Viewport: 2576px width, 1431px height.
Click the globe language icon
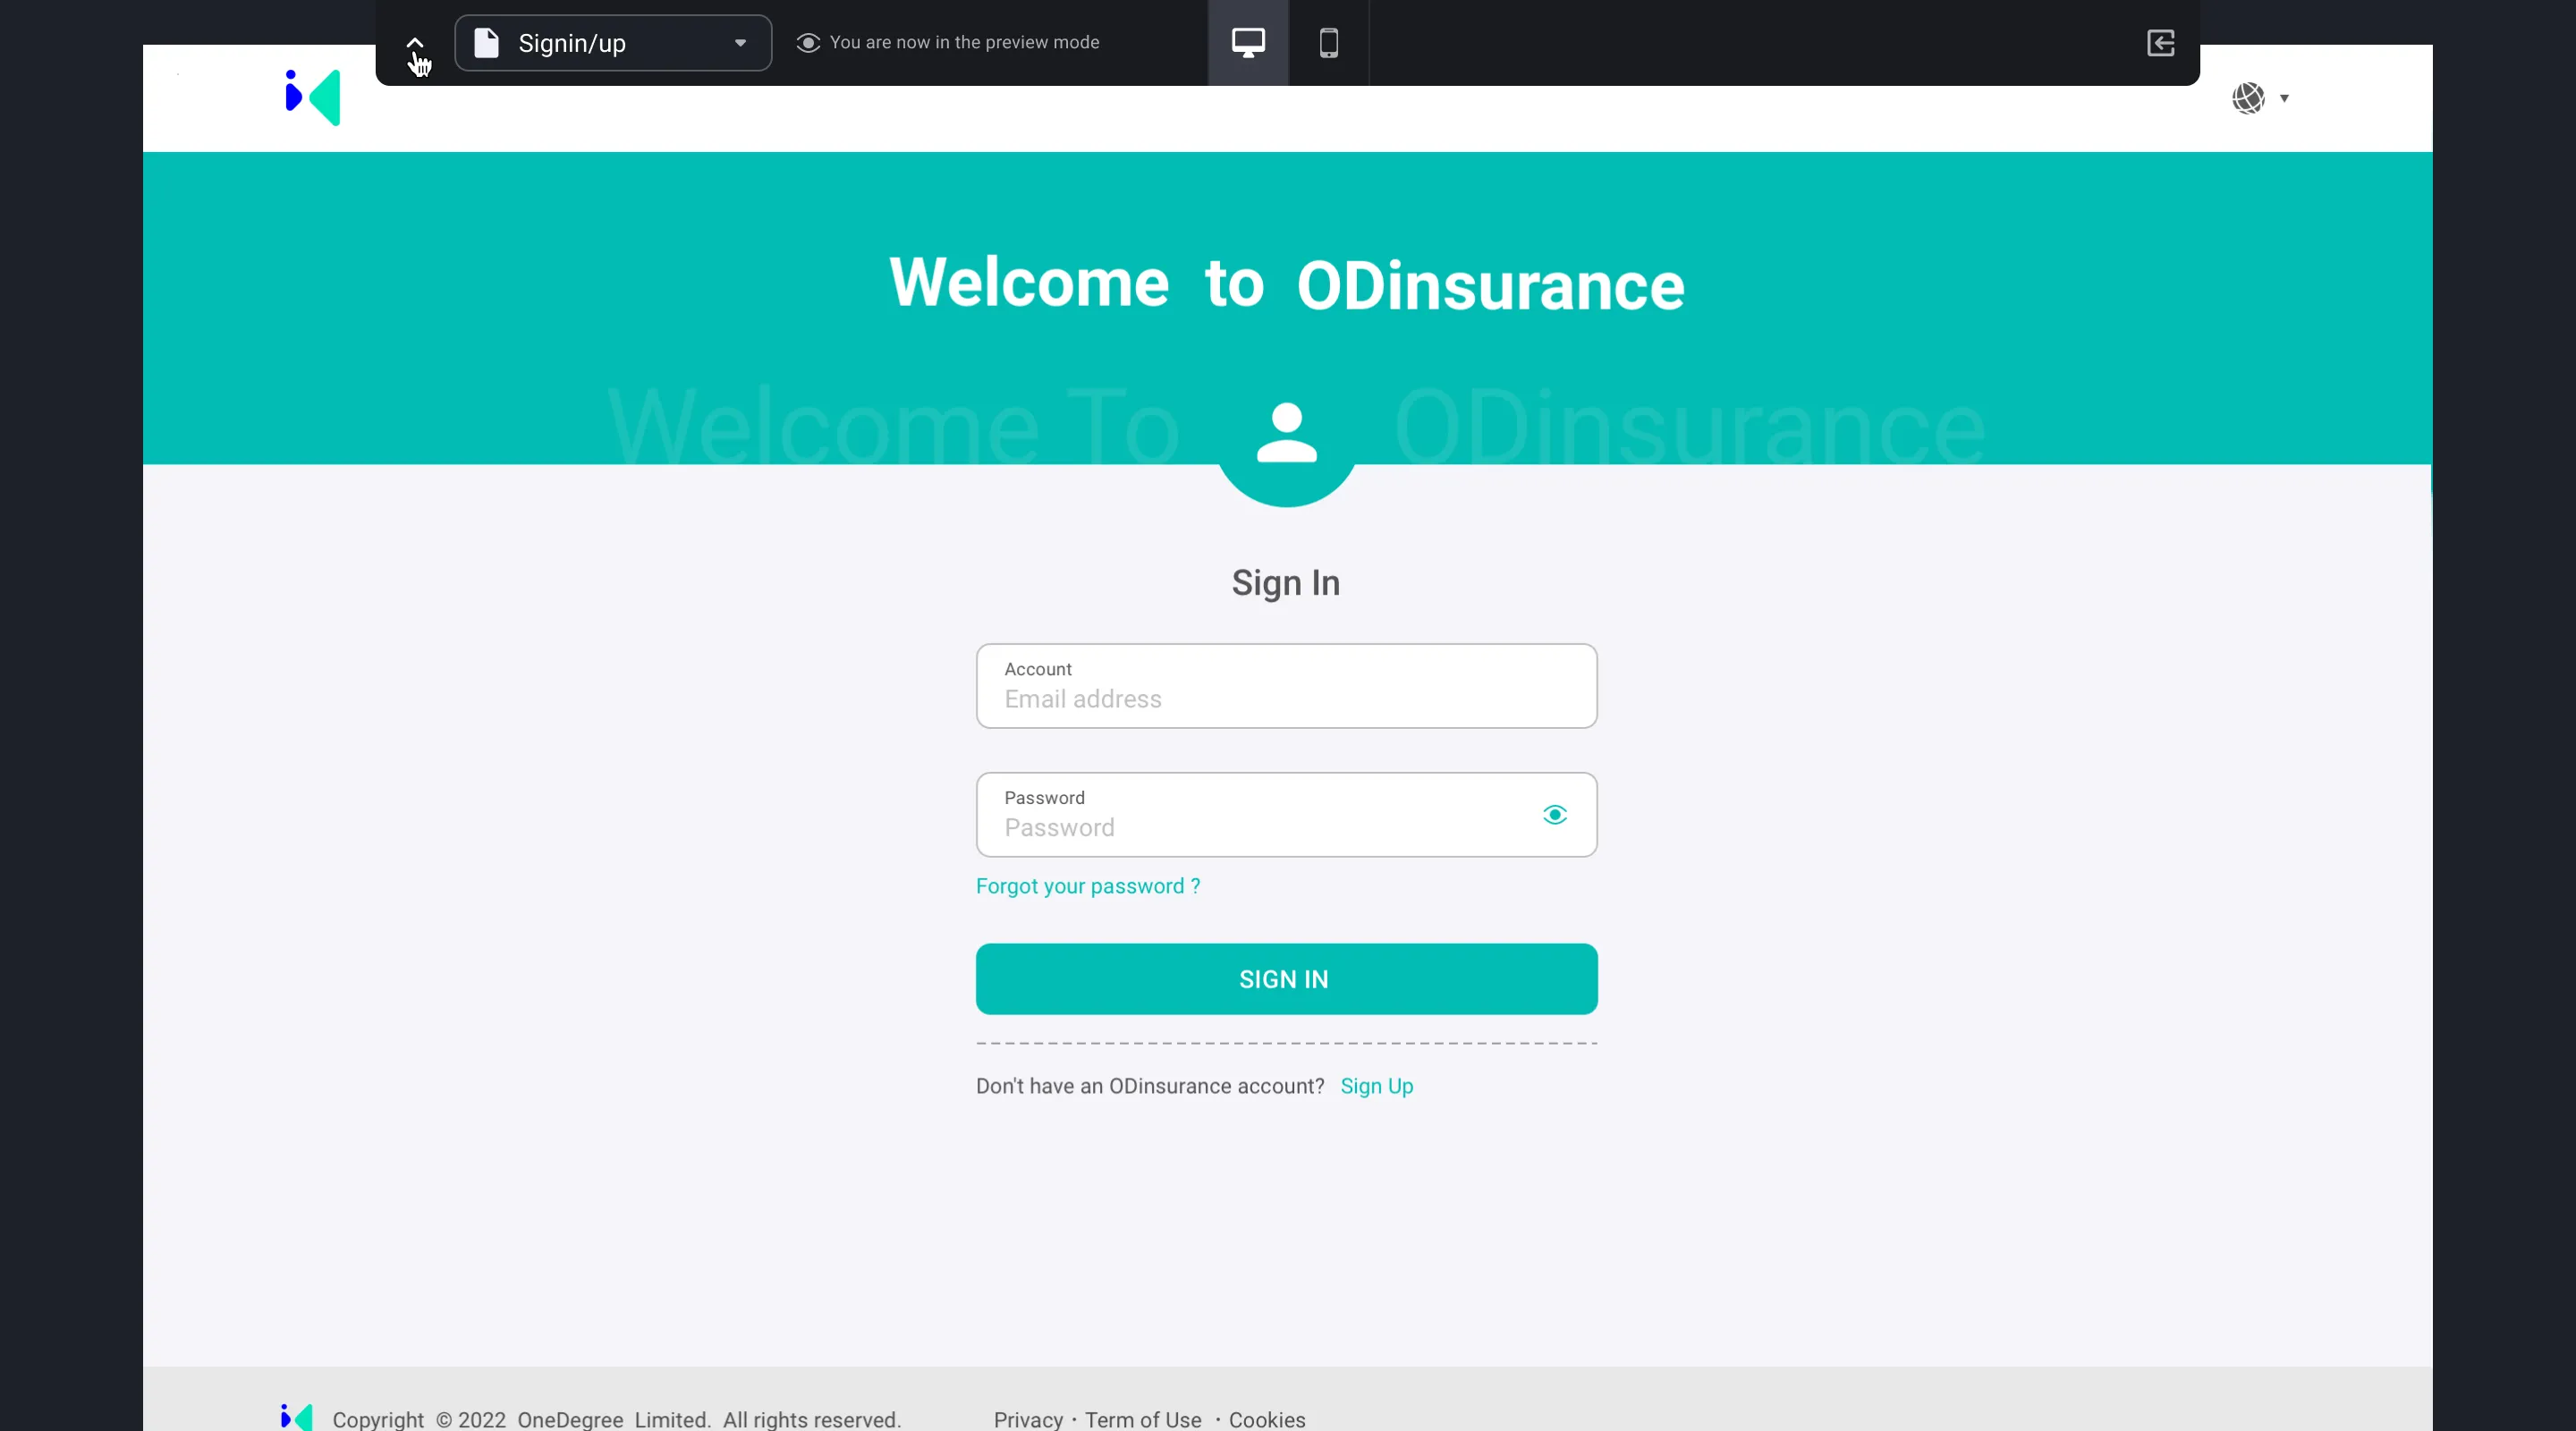click(2248, 98)
